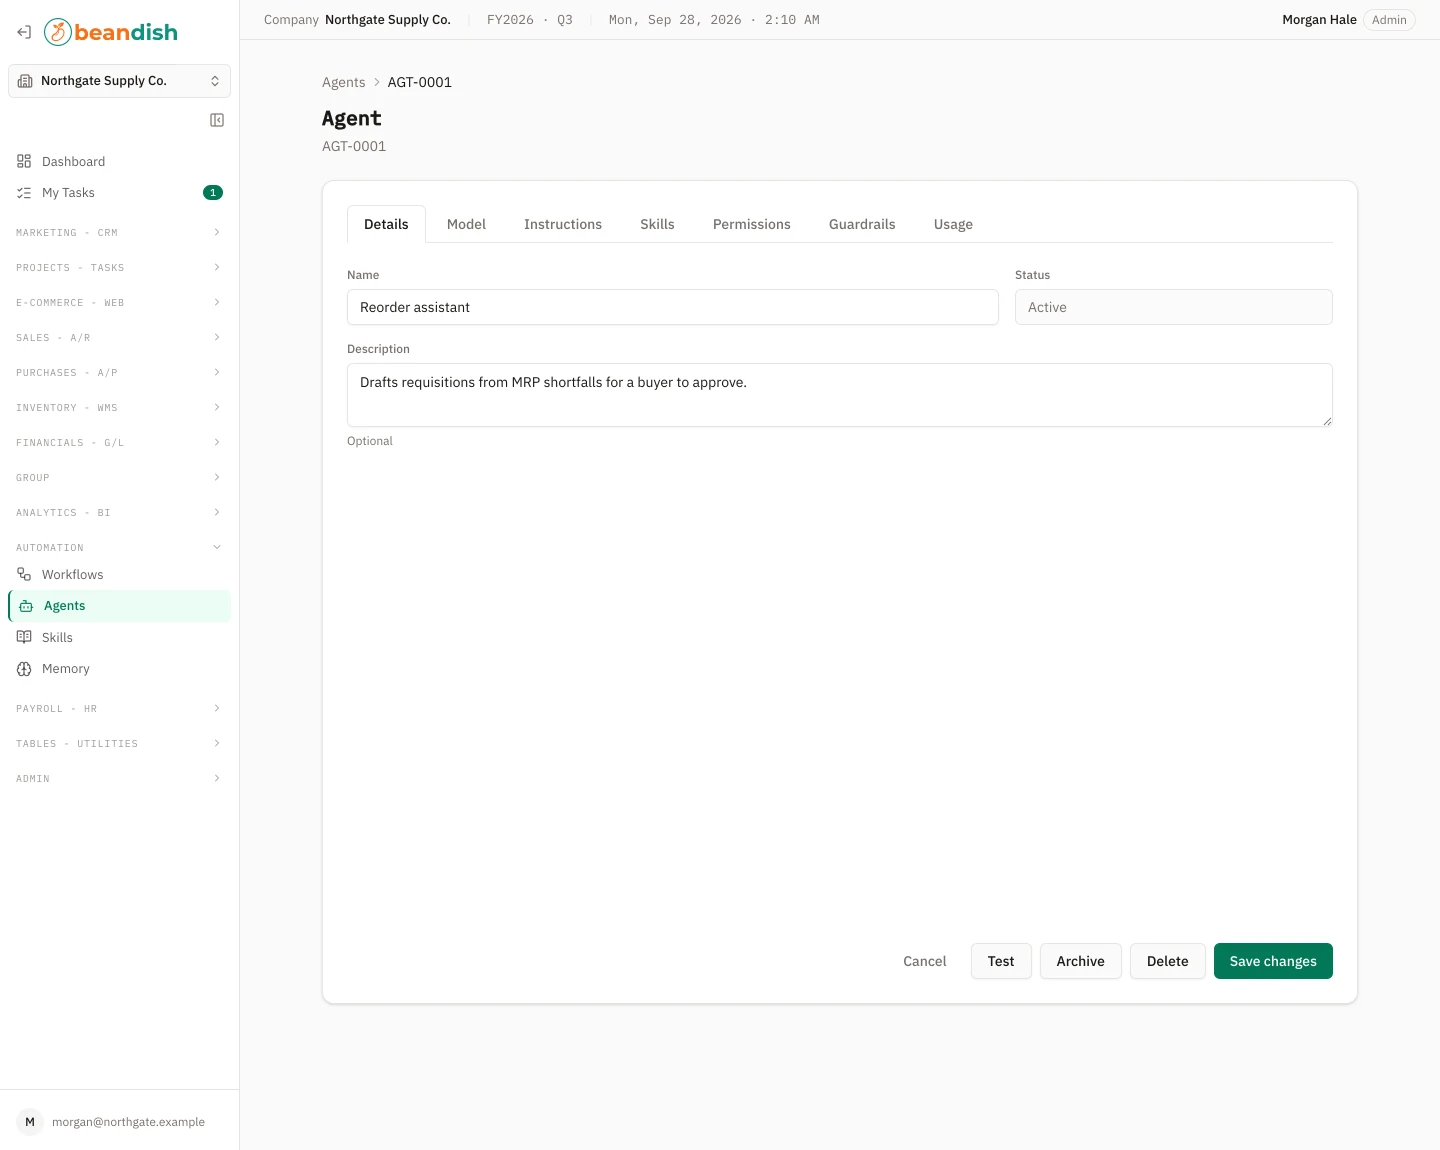Open the Northgate Supply Co. company switcher

click(120, 81)
